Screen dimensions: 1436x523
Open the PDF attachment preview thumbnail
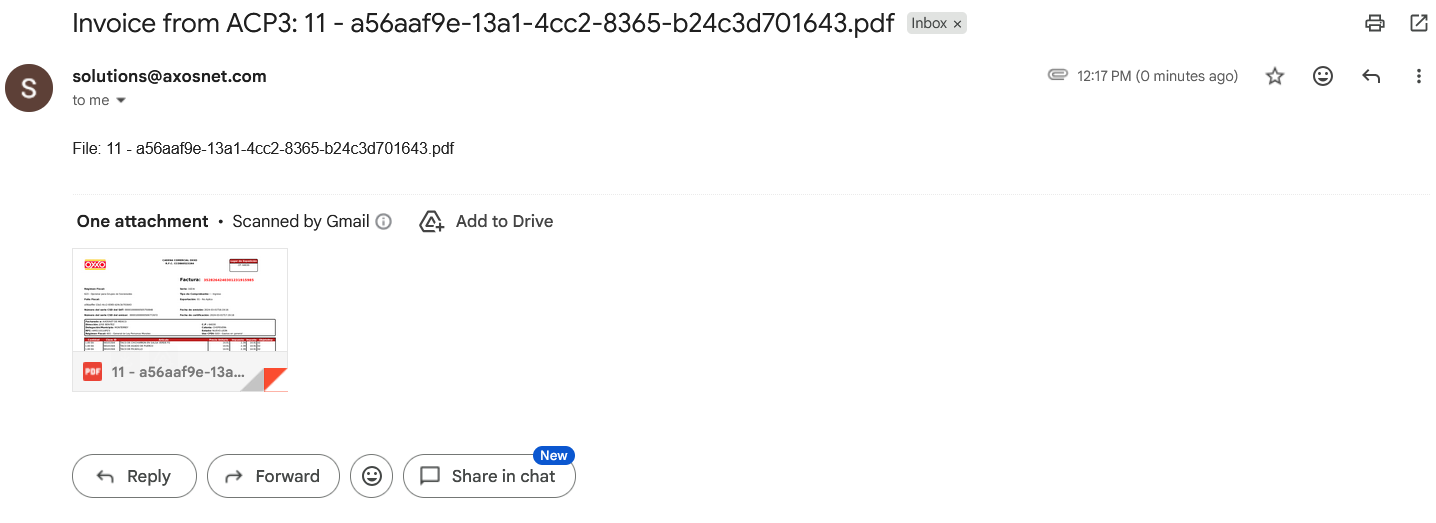pos(180,300)
